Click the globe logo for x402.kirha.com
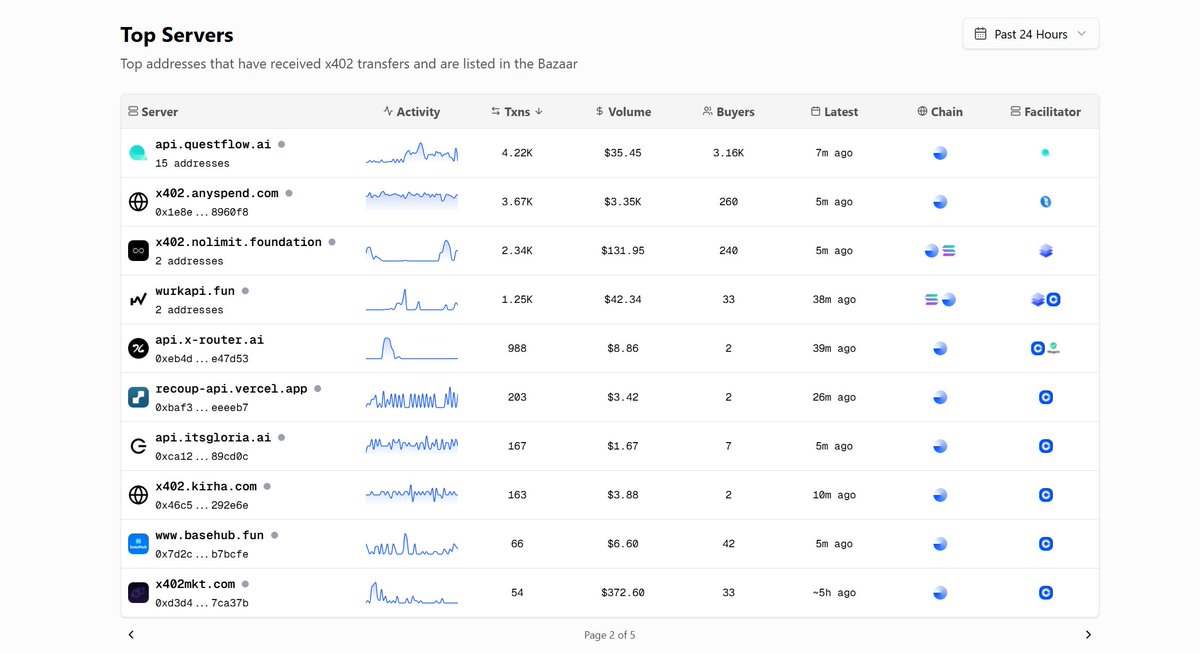This screenshot has width=1200, height=653. [138, 494]
